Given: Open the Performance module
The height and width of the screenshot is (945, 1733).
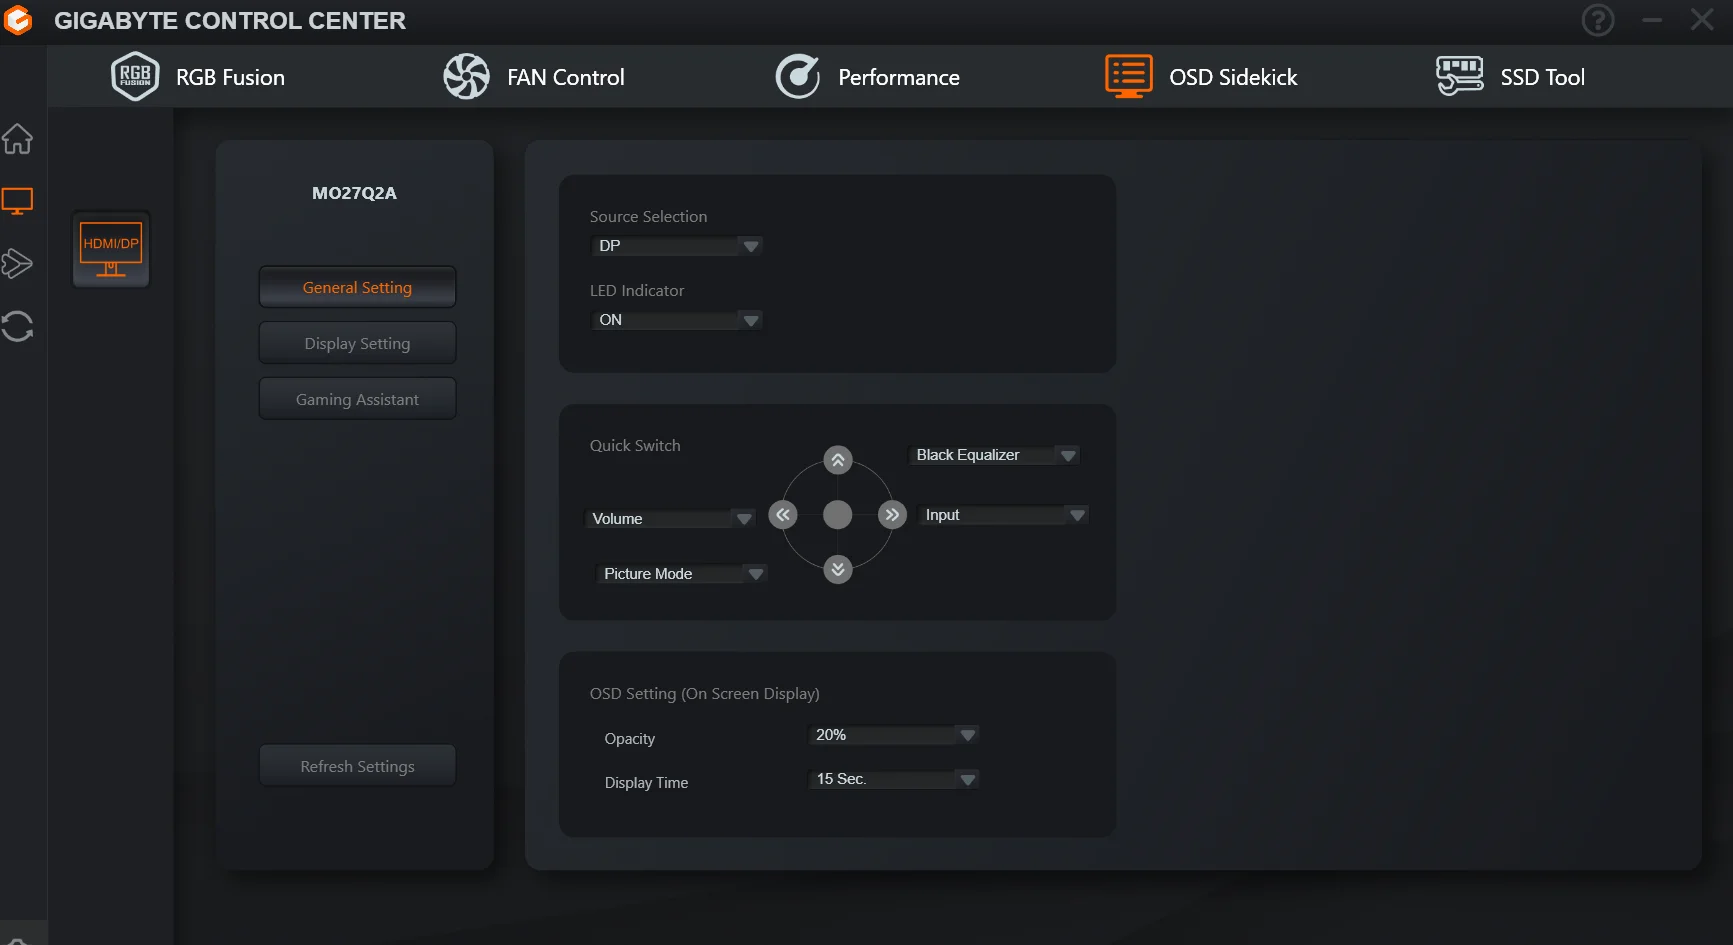Looking at the screenshot, I should [x=867, y=77].
